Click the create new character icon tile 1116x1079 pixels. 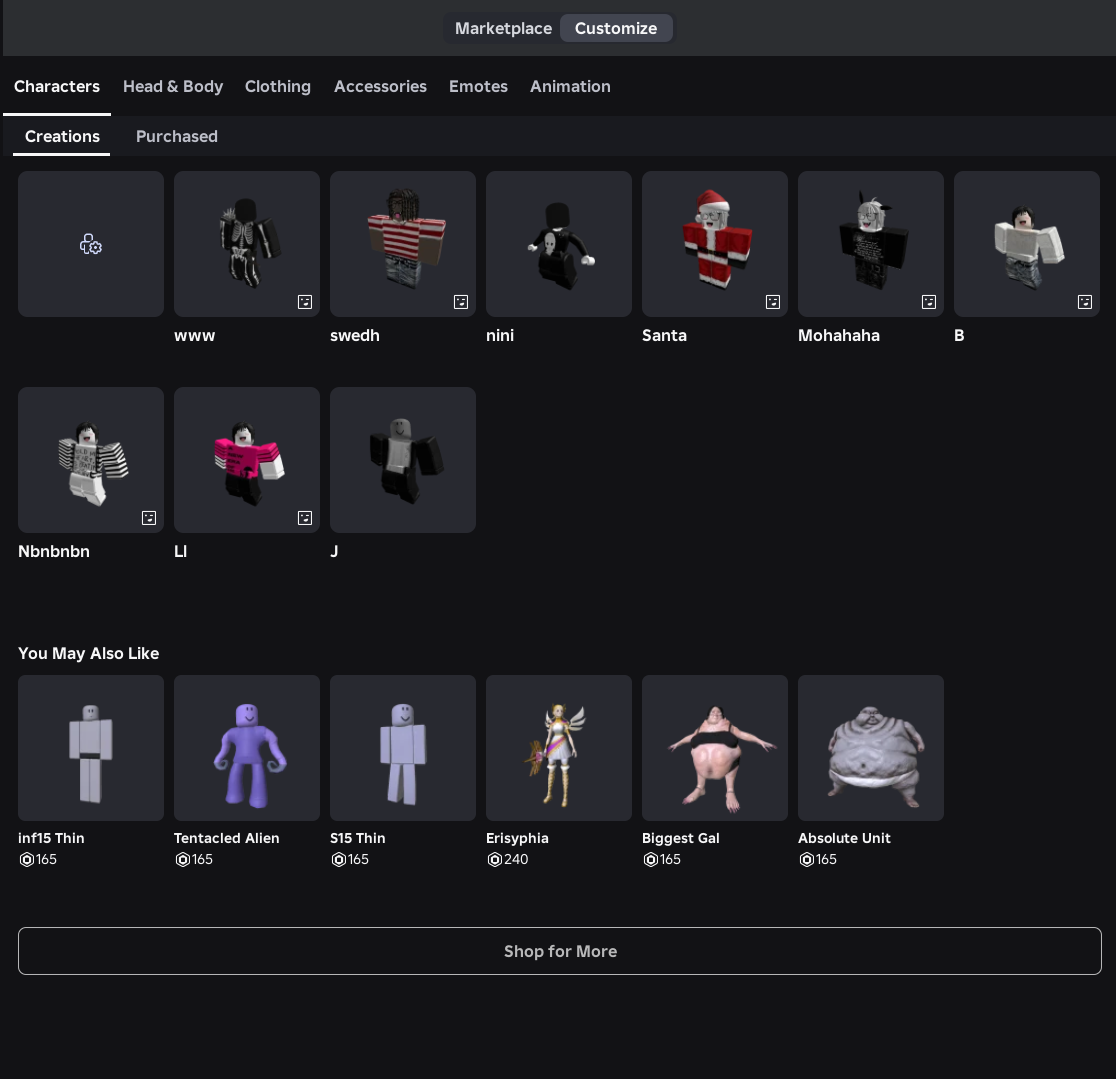tap(91, 244)
